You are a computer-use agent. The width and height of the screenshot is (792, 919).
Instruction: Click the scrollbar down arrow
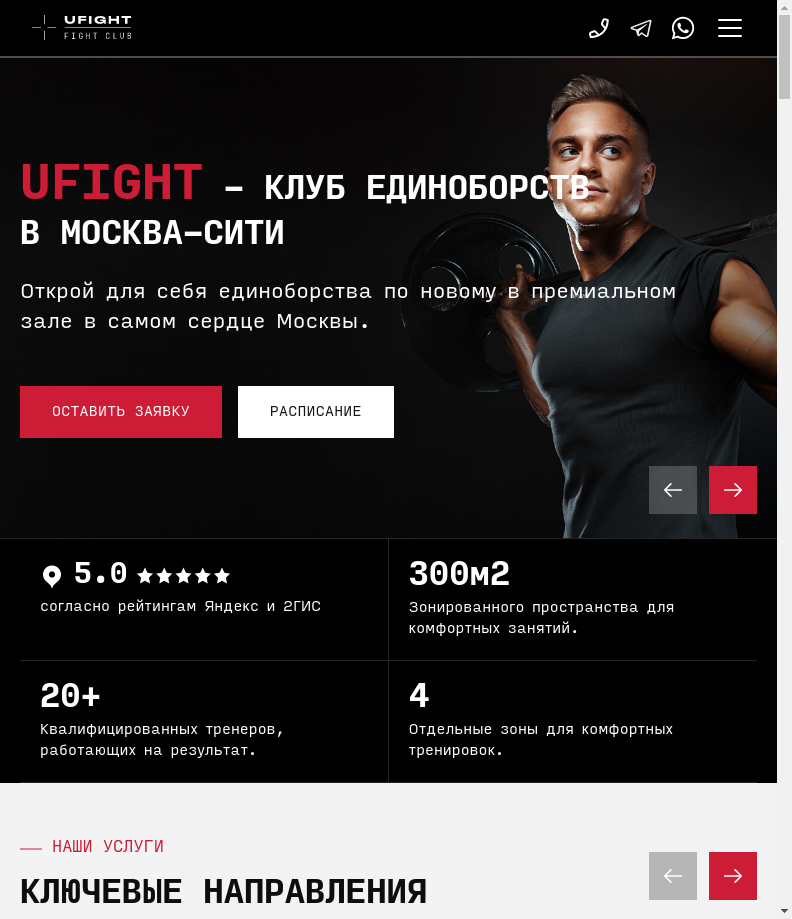coord(784,911)
